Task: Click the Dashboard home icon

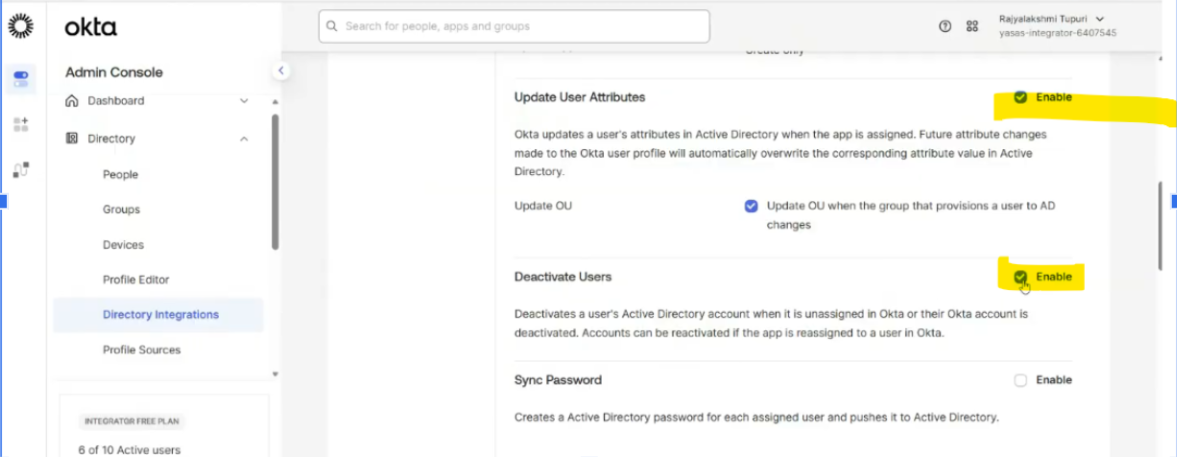Action: pos(71,101)
